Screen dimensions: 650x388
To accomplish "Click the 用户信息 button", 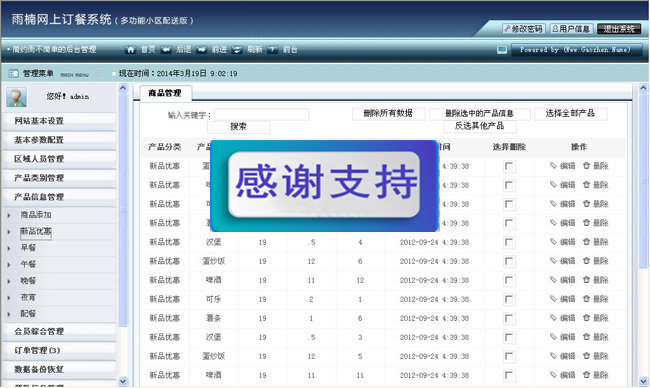I will pos(571,29).
